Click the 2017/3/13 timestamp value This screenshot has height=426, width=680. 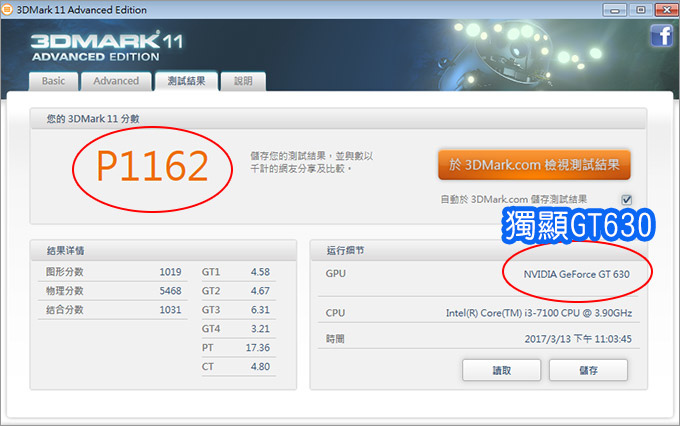[x=578, y=339]
